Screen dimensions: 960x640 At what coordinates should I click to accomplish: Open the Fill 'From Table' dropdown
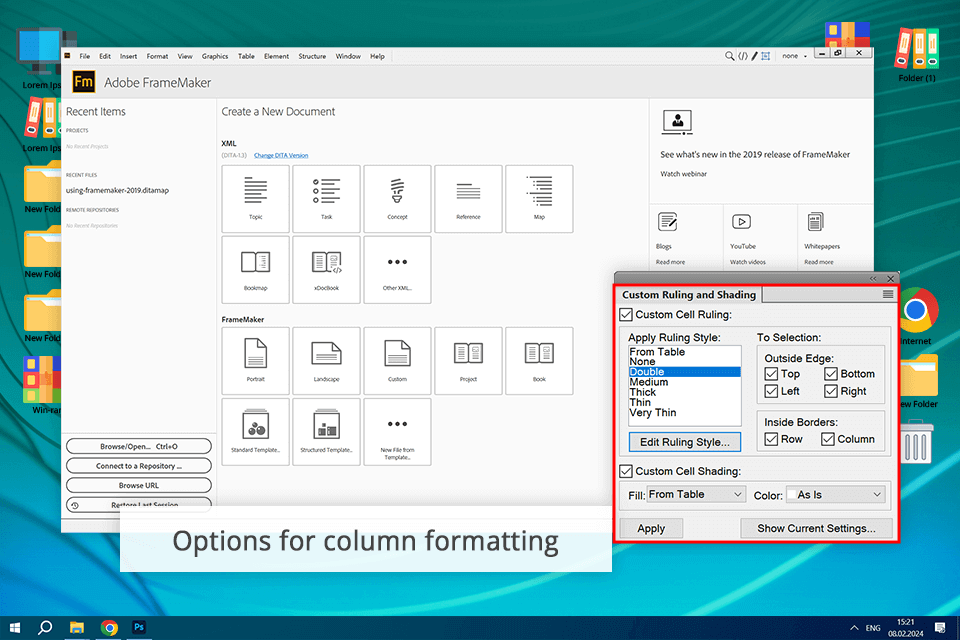tap(696, 494)
